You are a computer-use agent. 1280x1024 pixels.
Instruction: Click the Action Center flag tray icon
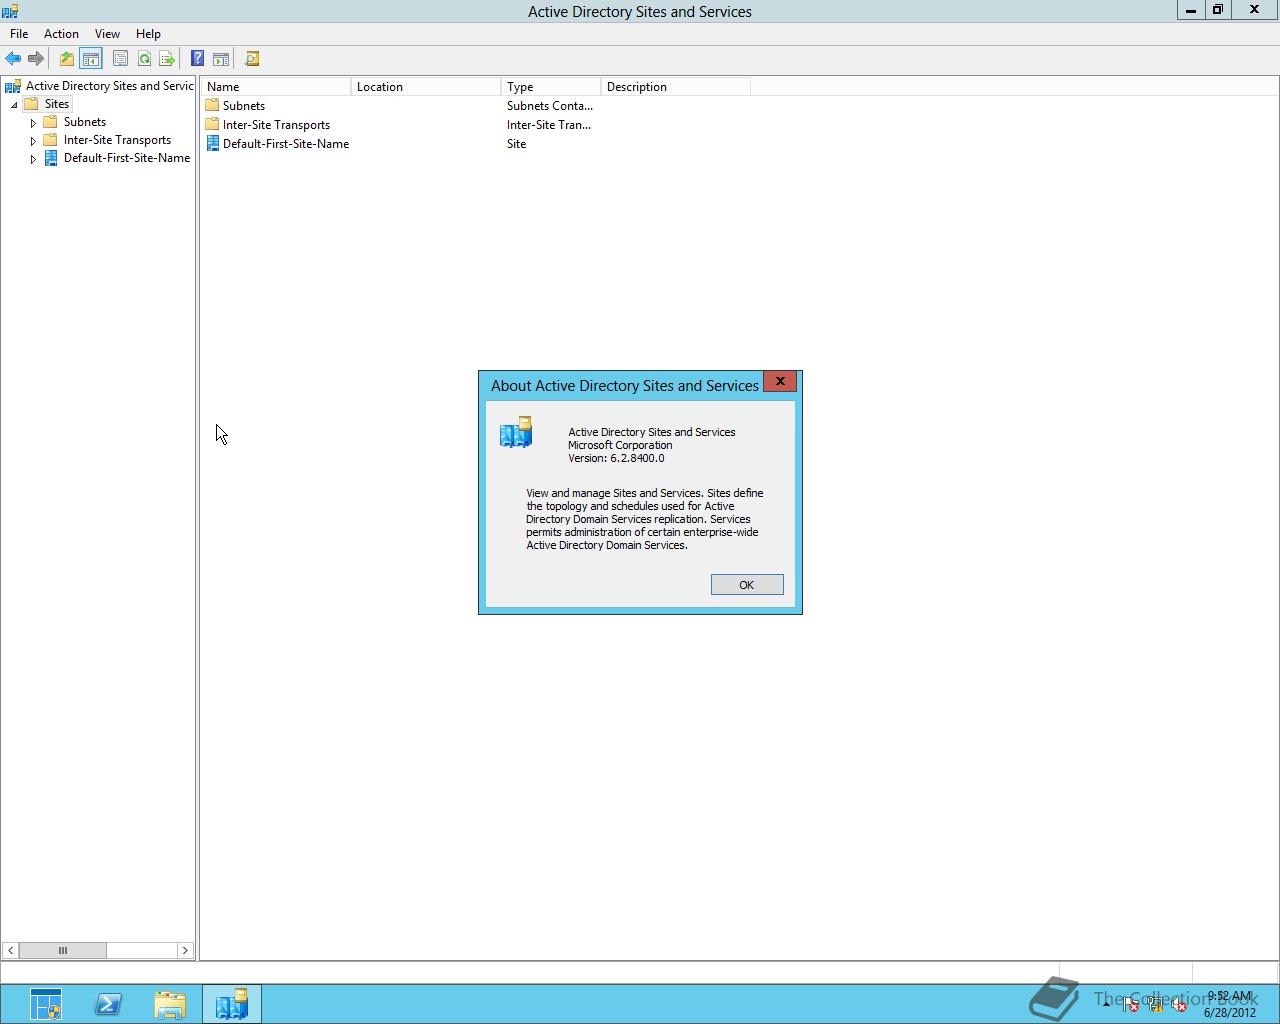tap(1130, 1004)
